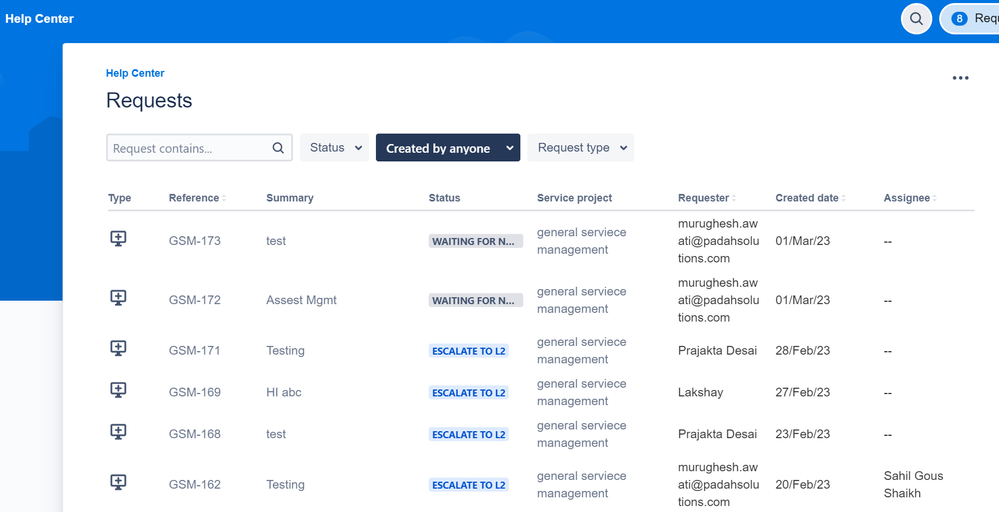Open request GSM-172

[195, 300]
